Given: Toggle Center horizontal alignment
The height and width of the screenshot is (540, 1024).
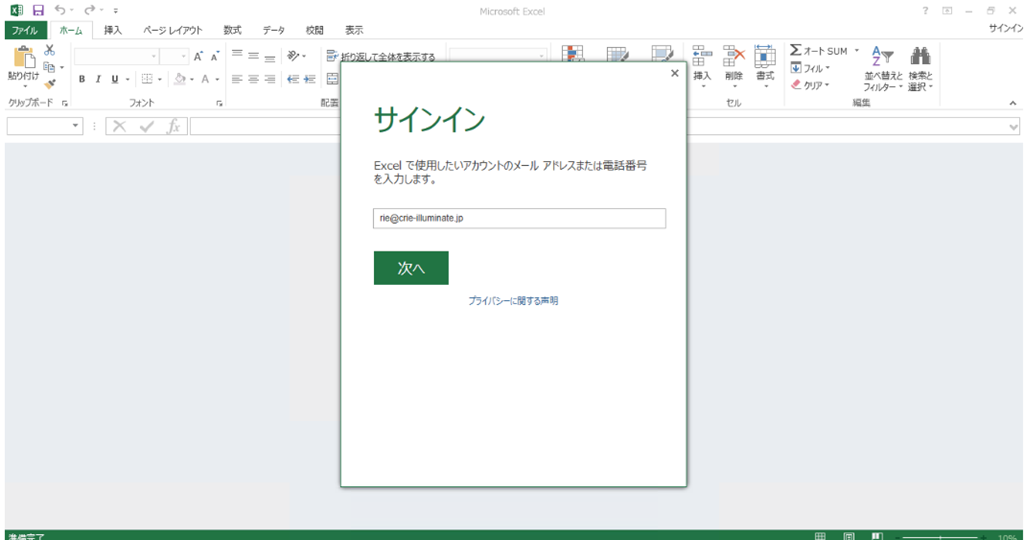Looking at the screenshot, I should pyautogui.click(x=253, y=79).
